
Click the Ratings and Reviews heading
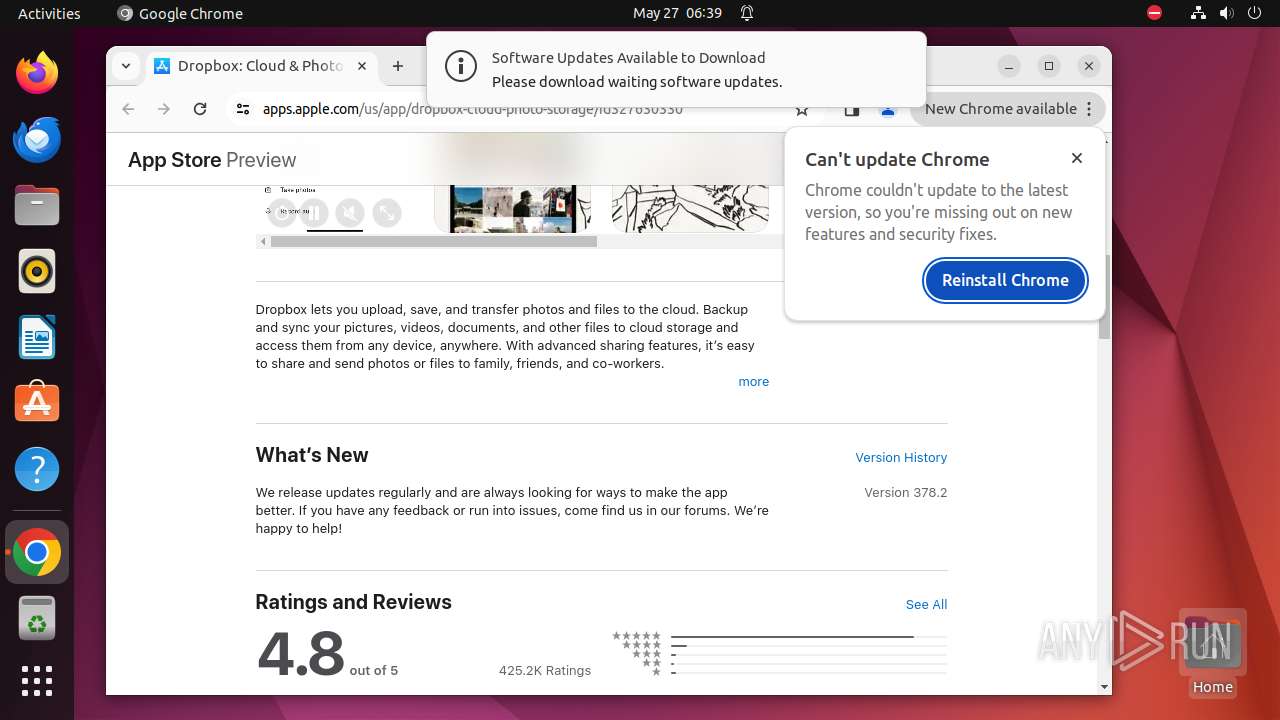[x=353, y=602]
